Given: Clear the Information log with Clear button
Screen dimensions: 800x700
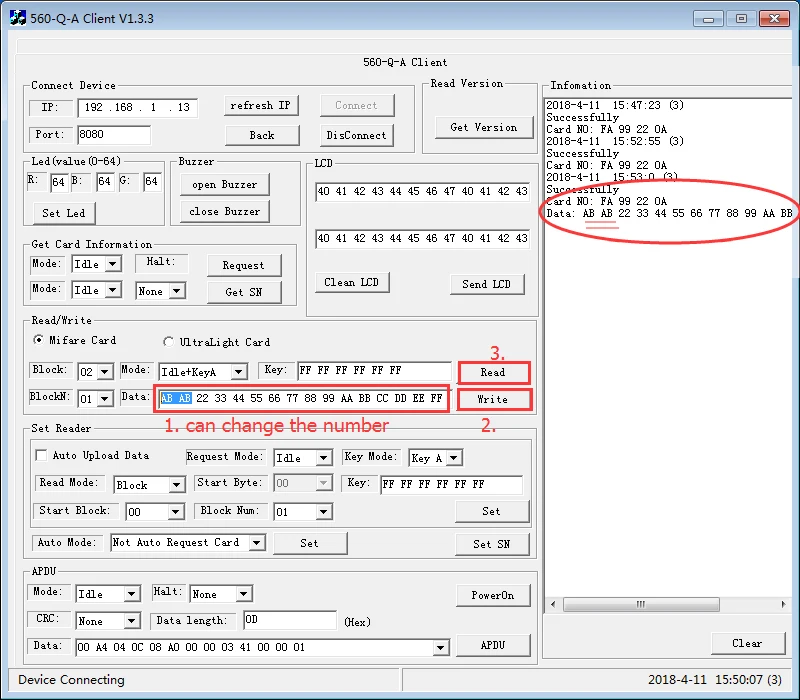Looking at the screenshot, I should tap(746, 643).
